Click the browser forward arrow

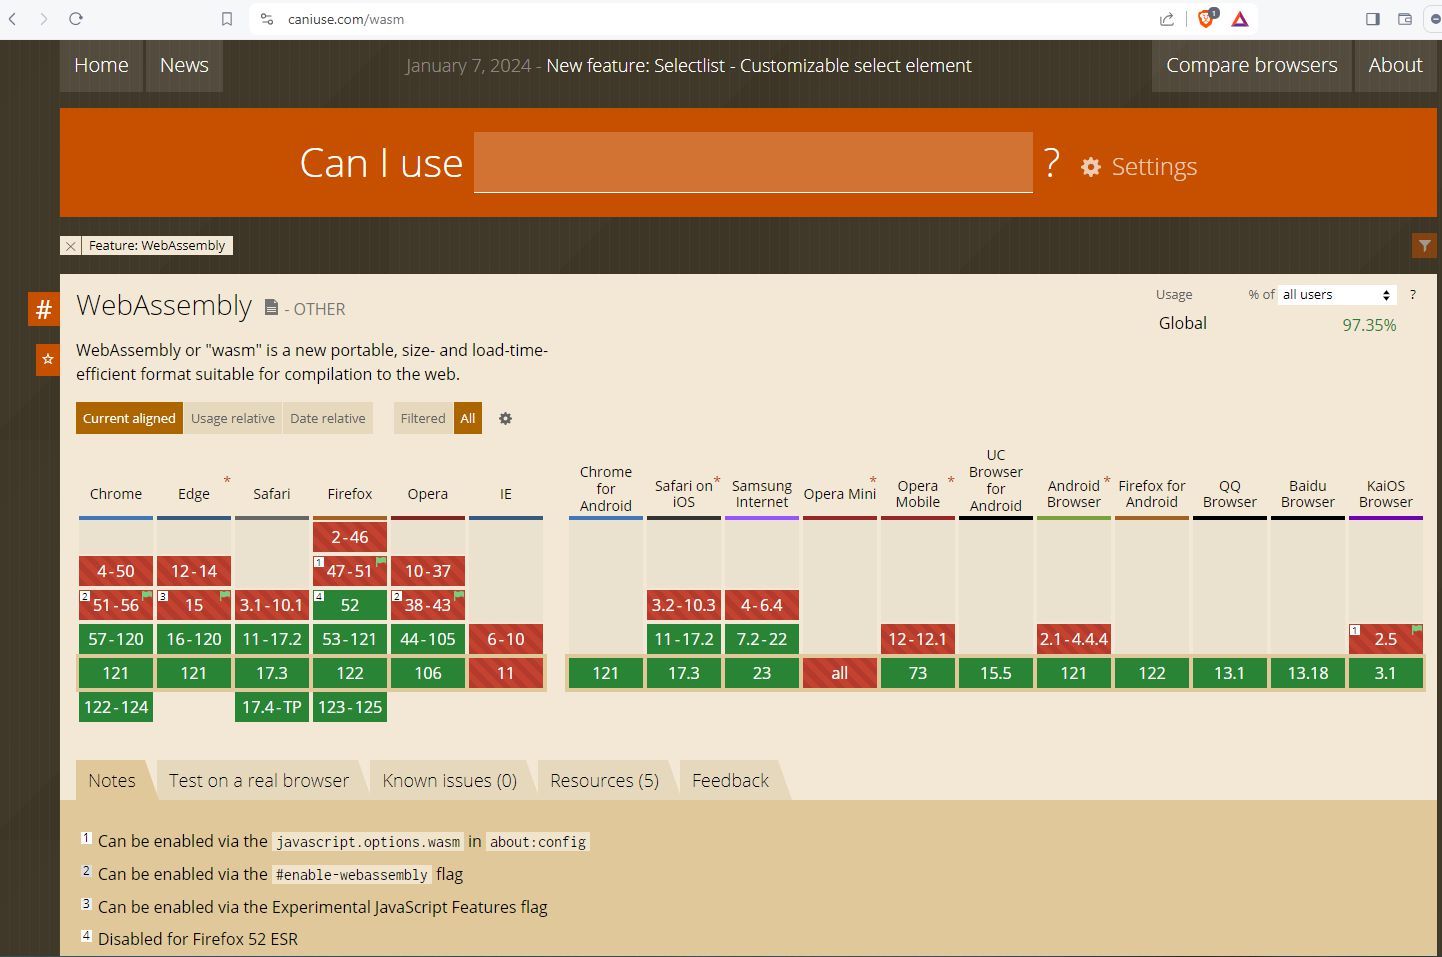(x=44, y=19)
